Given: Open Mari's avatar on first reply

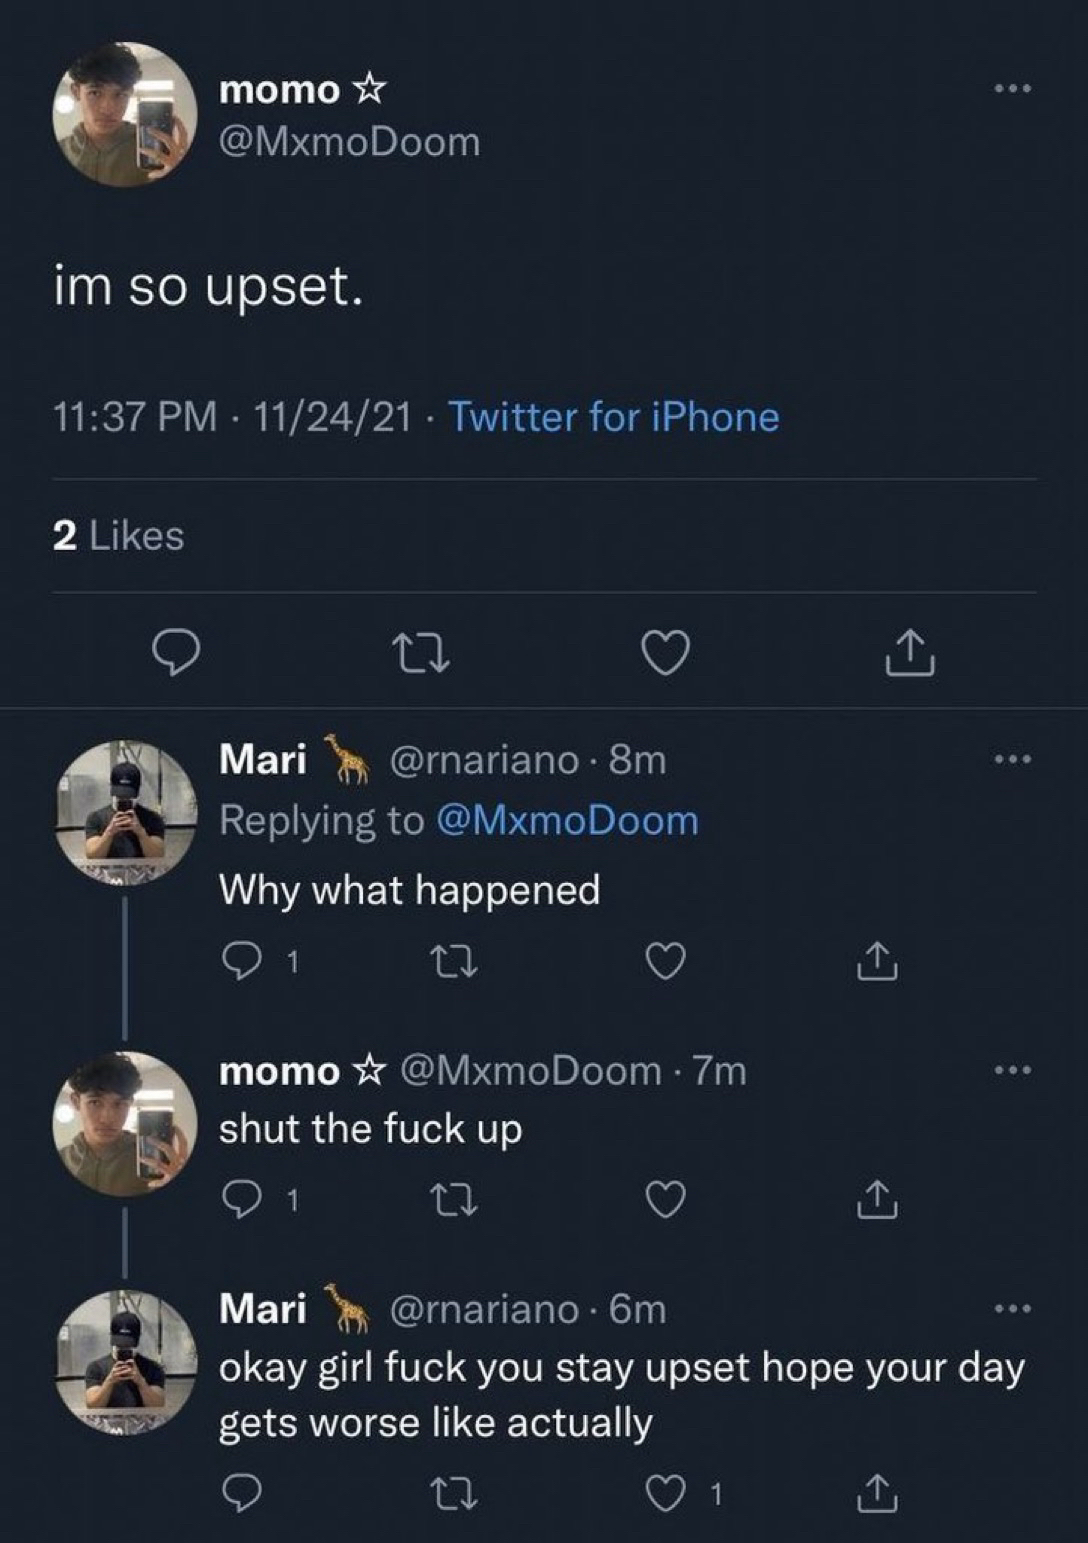Looking at the screenshot, I should click(125, 812).
